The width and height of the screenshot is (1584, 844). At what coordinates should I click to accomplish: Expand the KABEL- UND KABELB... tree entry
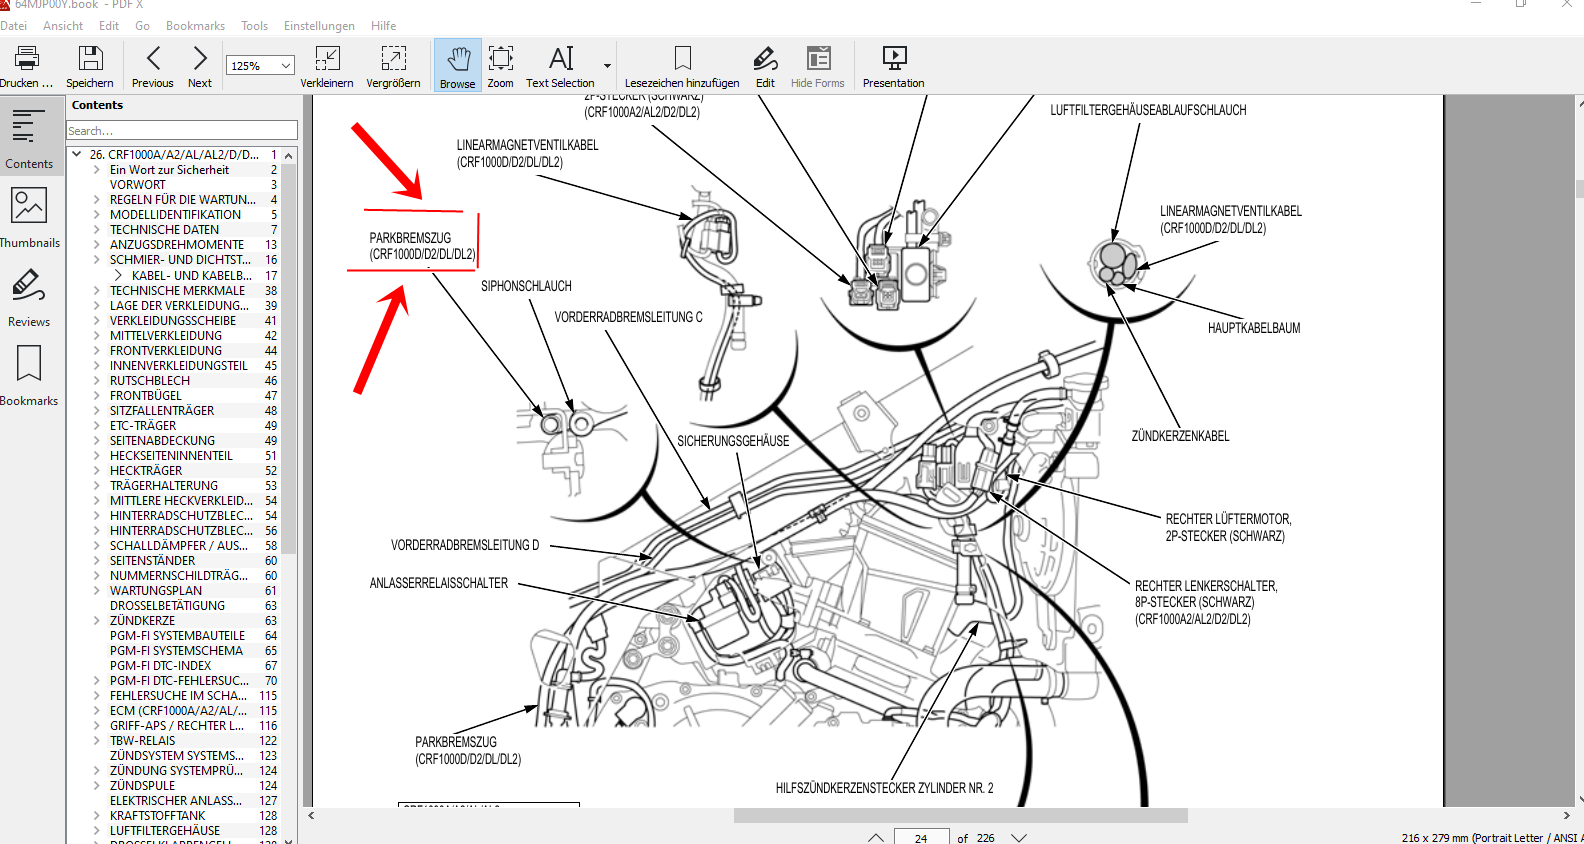click(x=118, y=275)
